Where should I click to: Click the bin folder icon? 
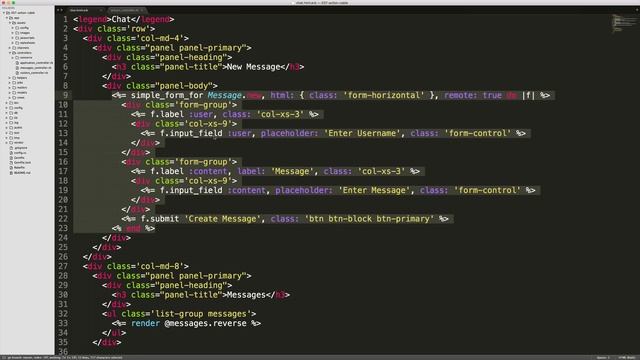coord(11,103)
